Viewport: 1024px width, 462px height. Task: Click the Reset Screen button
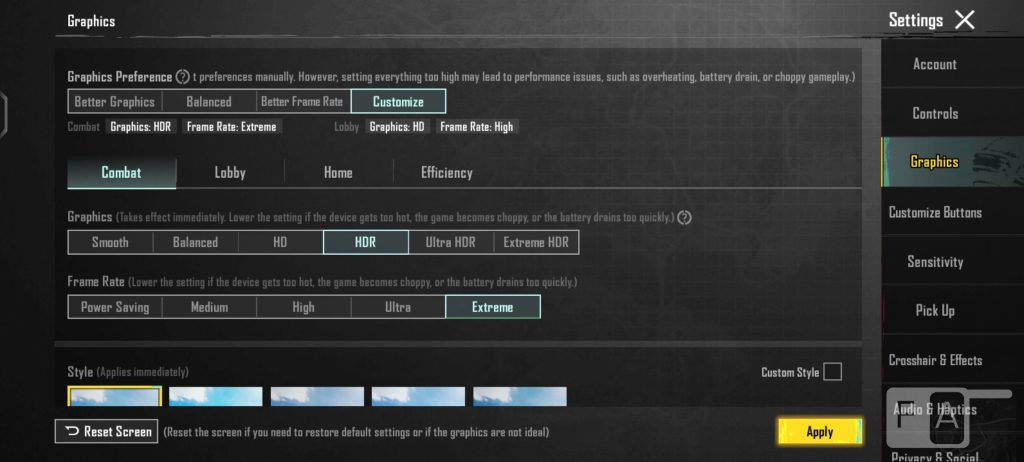107,432
